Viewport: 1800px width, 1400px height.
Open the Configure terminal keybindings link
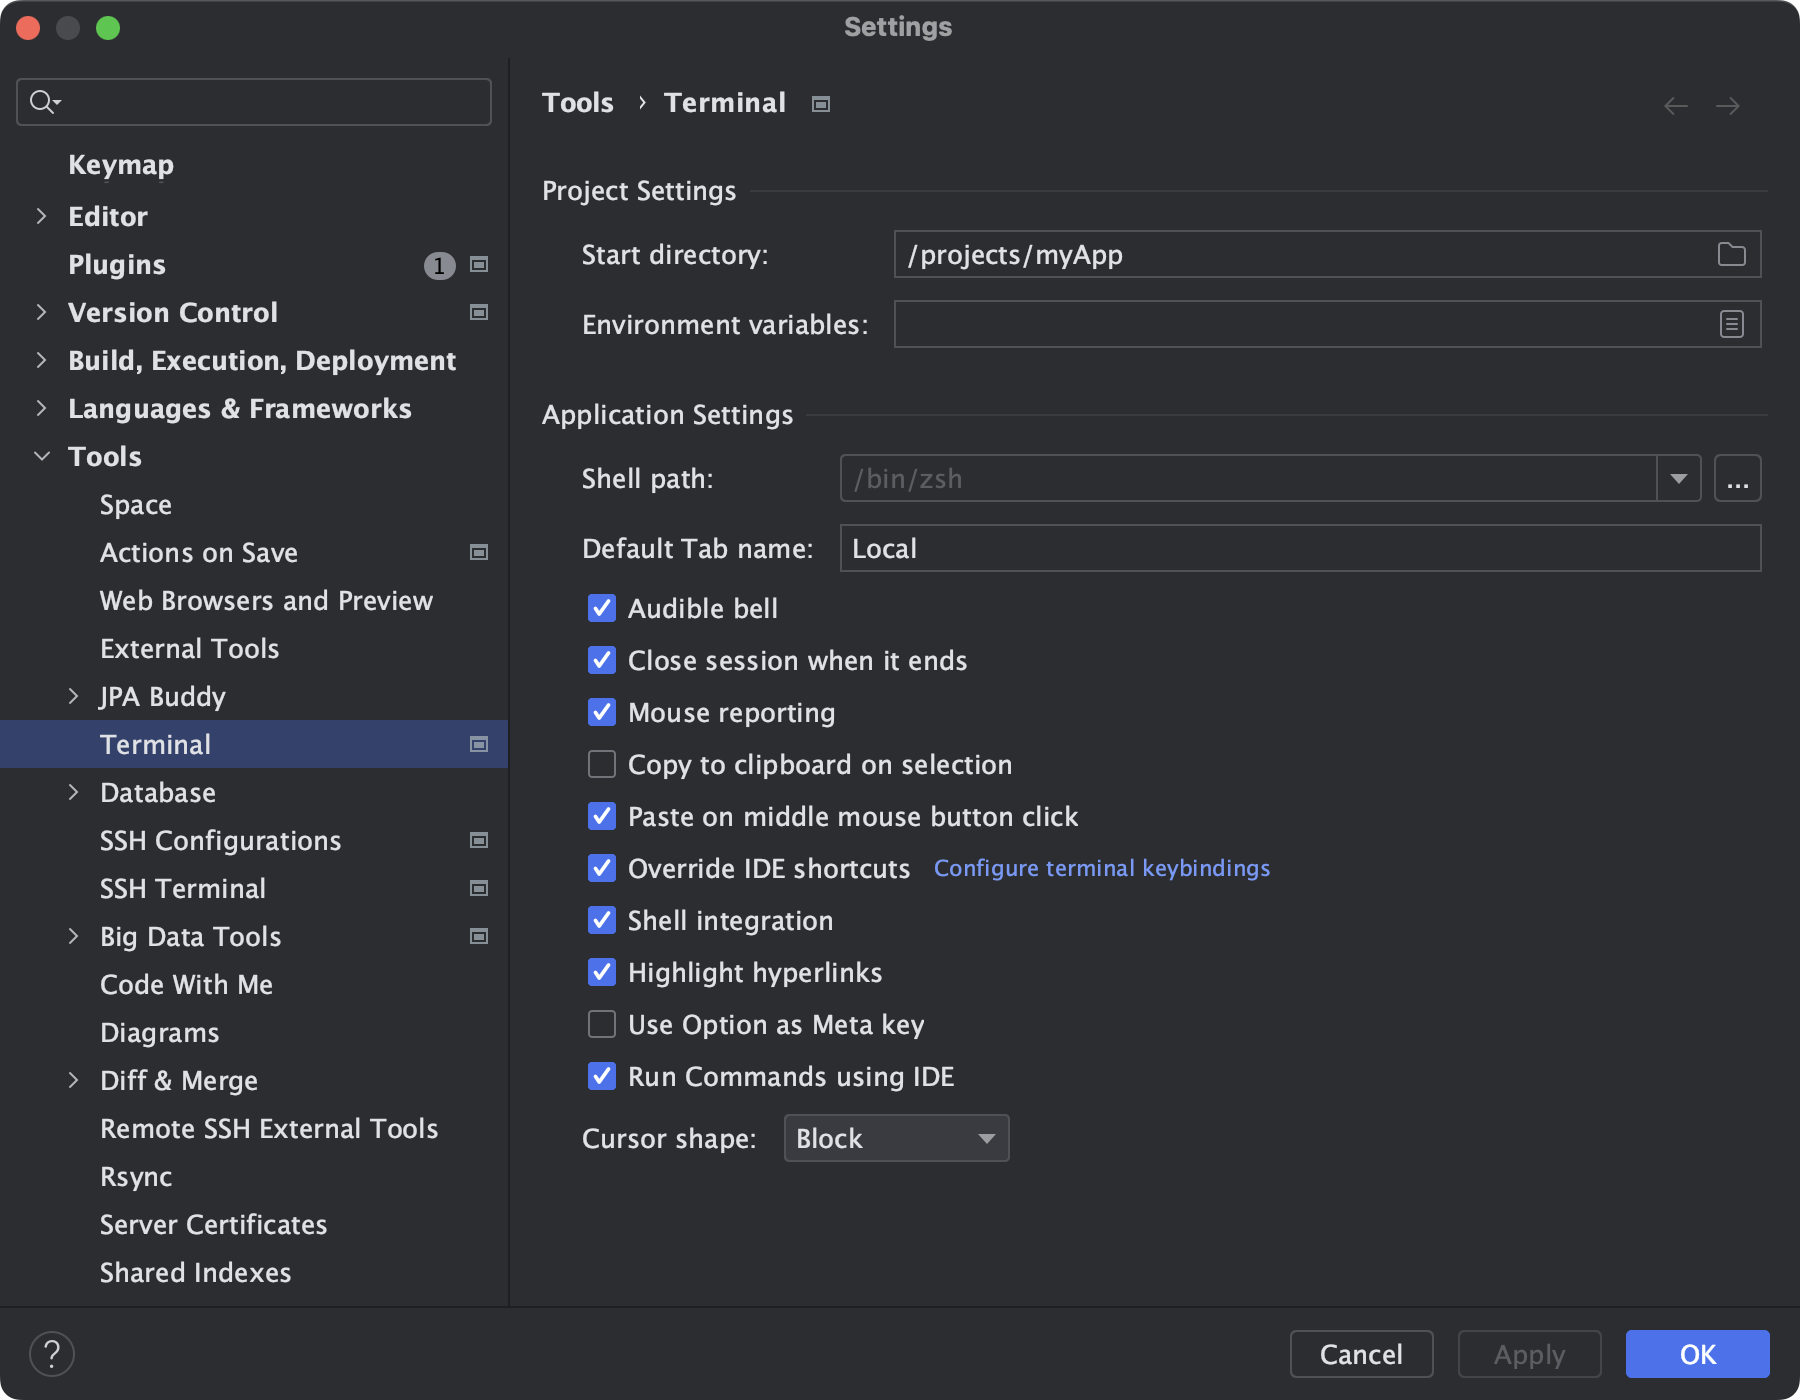click(1100, 868)
